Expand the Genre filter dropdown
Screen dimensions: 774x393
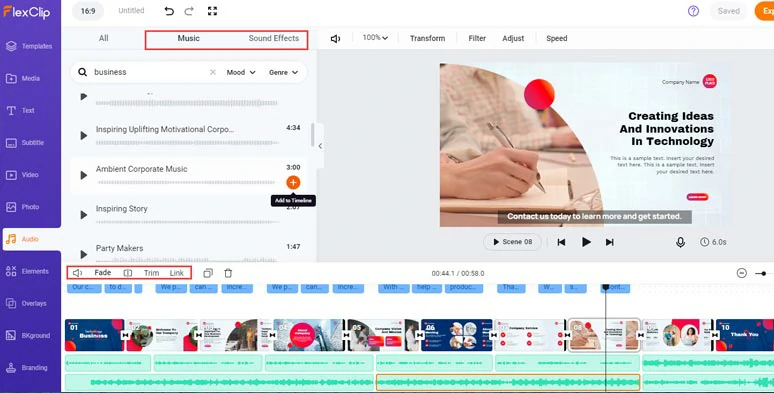tap(283, 72)
